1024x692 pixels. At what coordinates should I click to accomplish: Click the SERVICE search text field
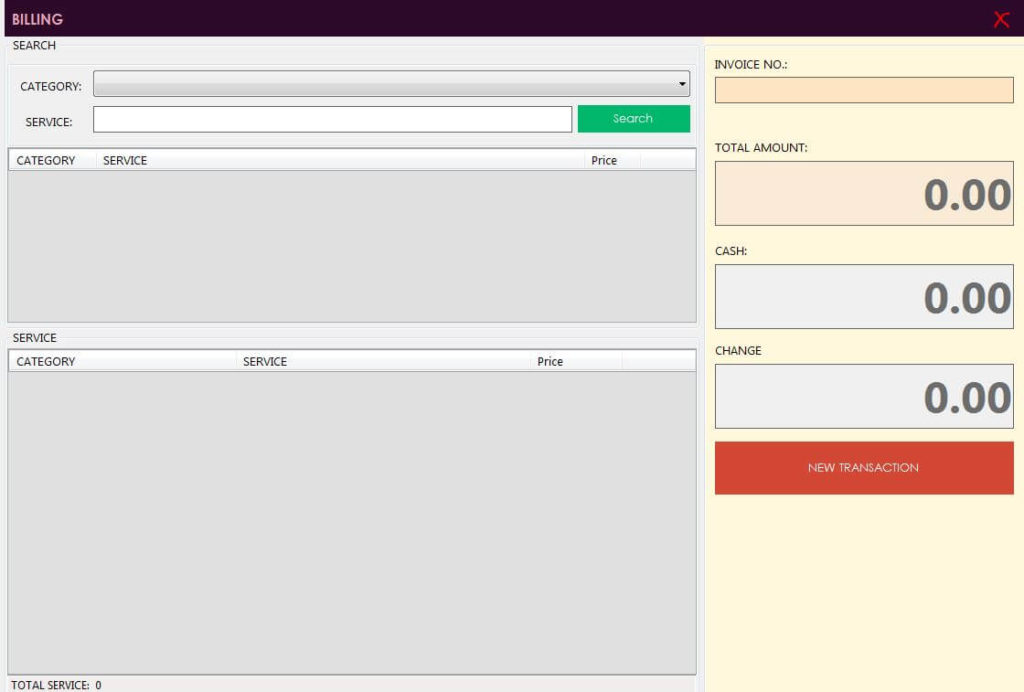[x=332, y=119]
